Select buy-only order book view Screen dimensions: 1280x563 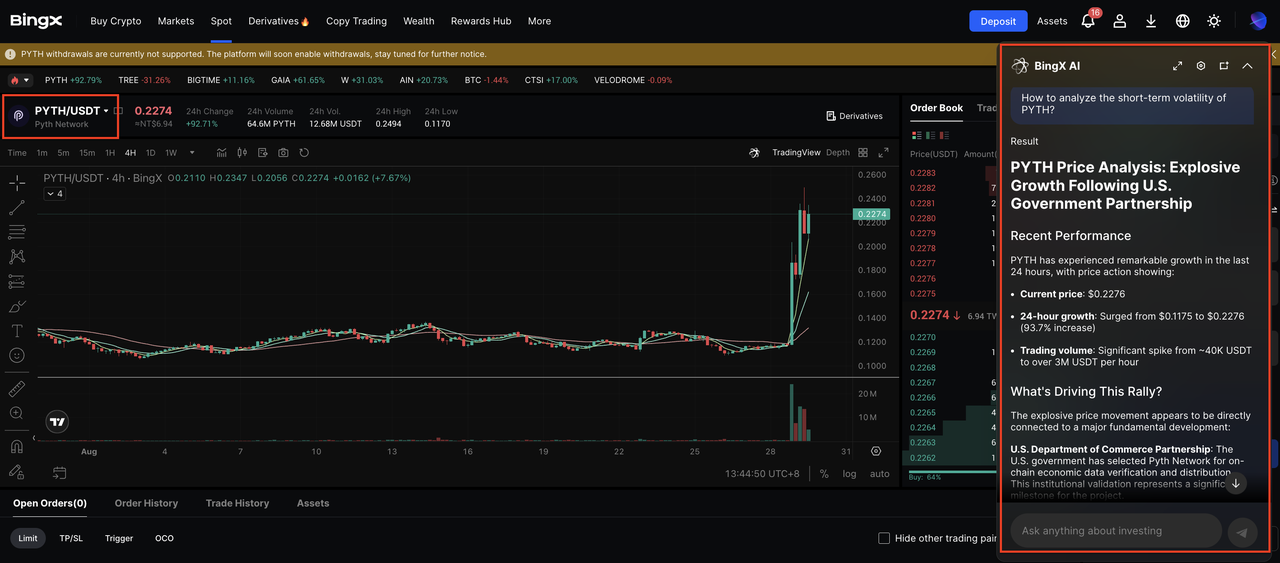(933, 135)
